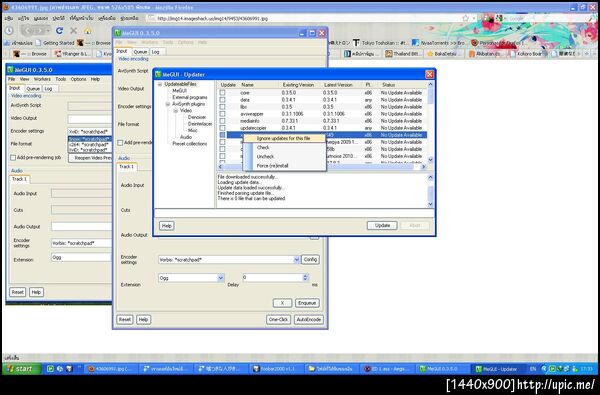
Task: Switch to MeGUI 0.3.5.0 taskbar item
Action: coord(443,369)
